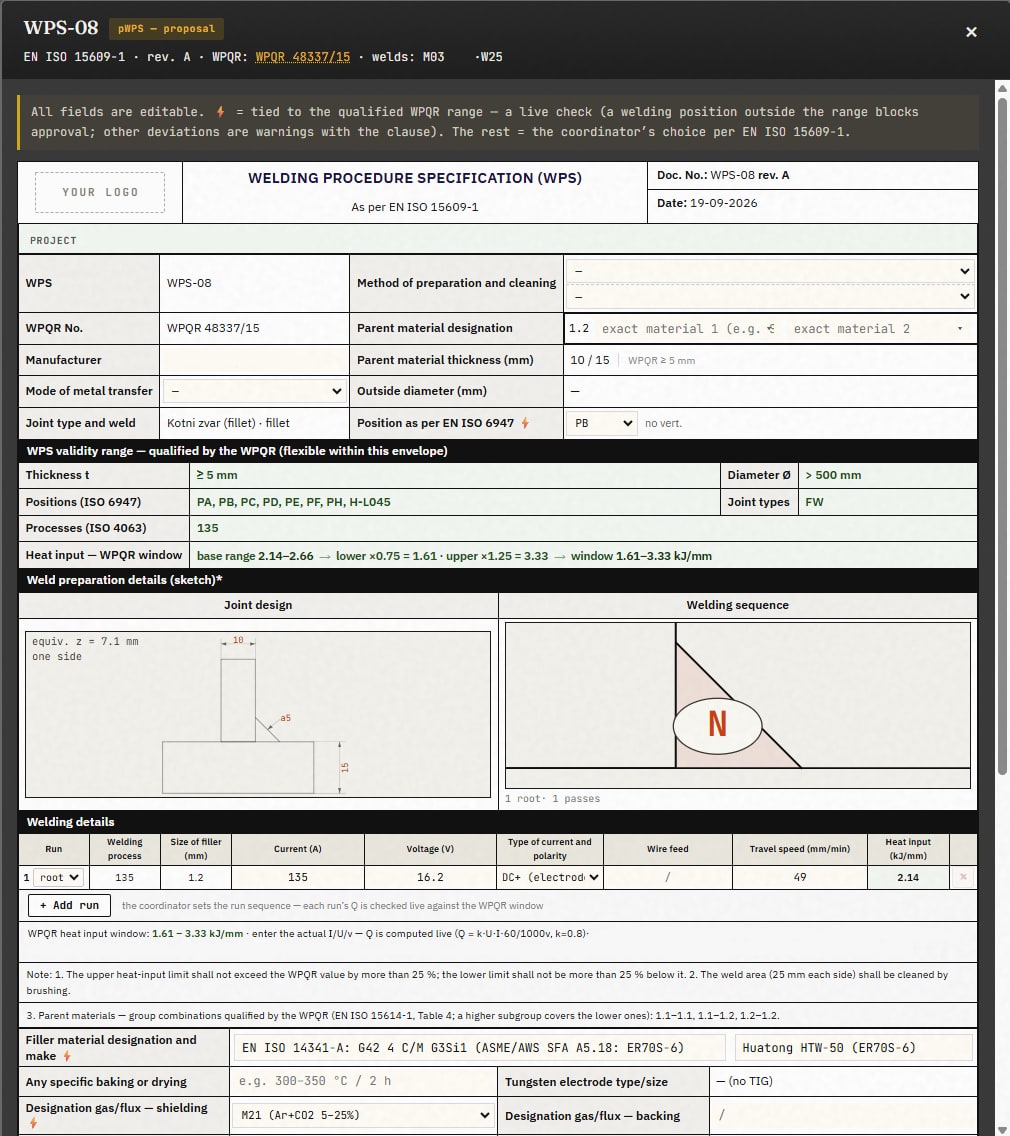Click the positions list PA, PB, PC, PD
The height and width of the screenshot is (1136, 1010).
(x=293, y=502)
